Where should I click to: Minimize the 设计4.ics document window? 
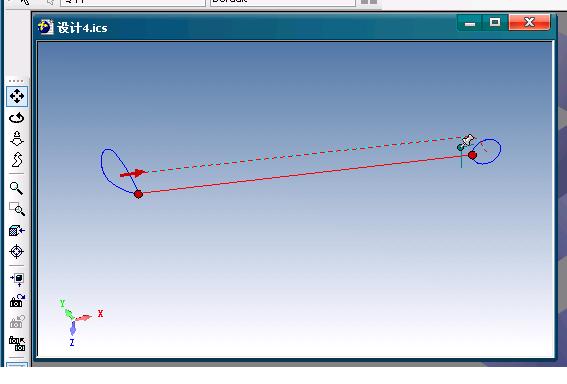point(469,23)
